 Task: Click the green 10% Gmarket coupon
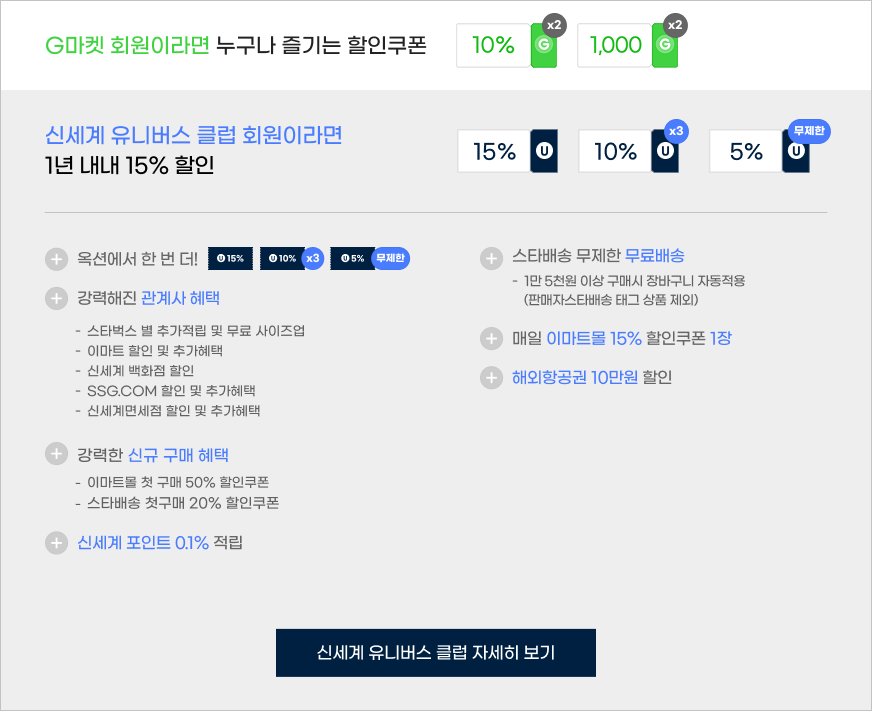[x=507, y=45]
